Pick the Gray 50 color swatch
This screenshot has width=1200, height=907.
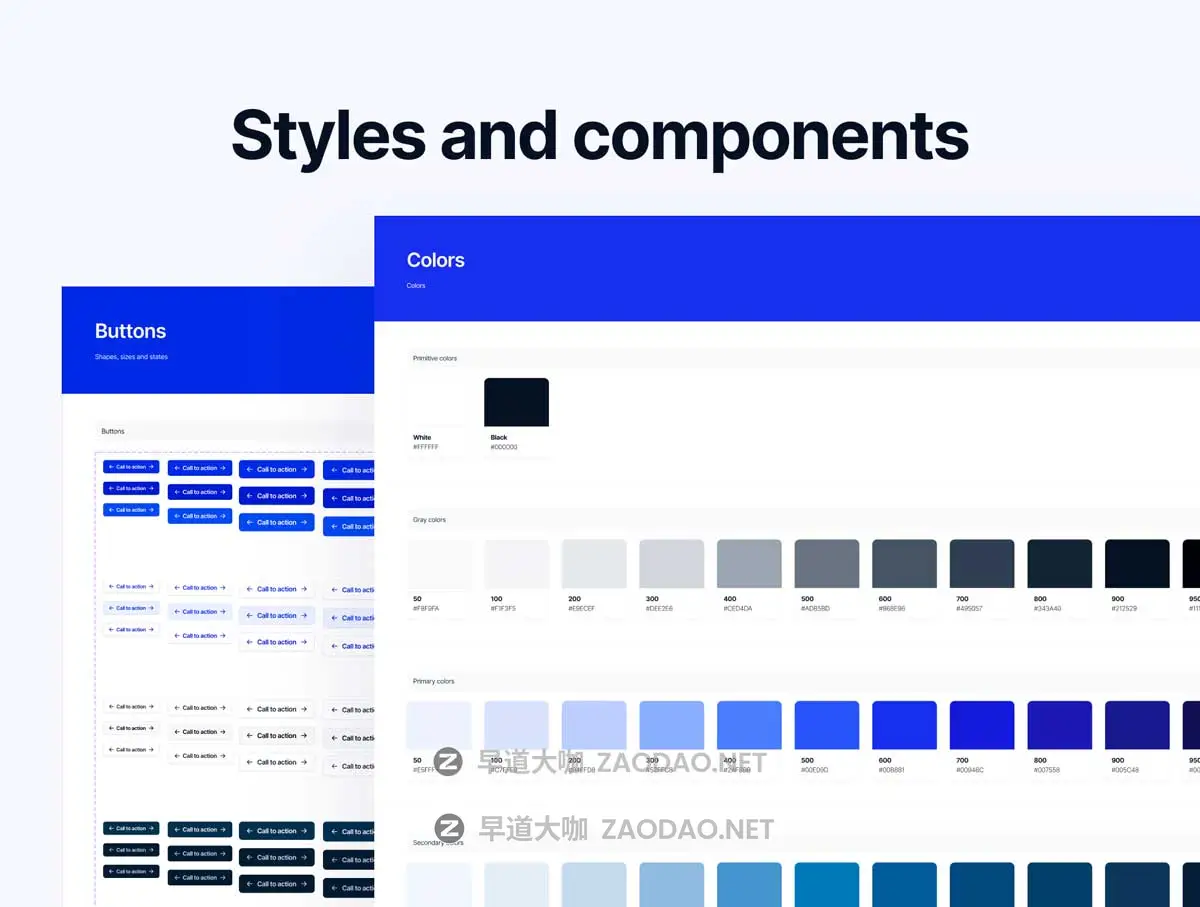[439, 564]
